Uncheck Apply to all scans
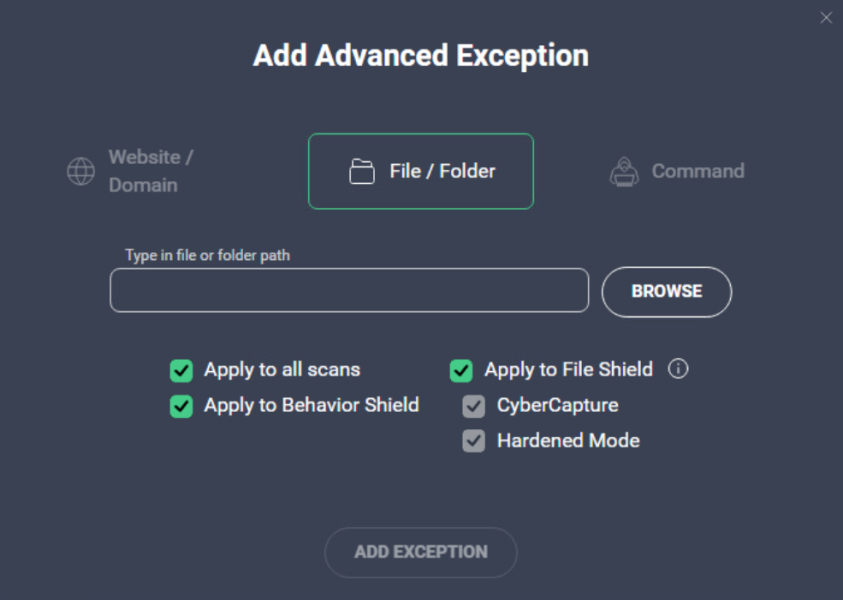This screenshot has width=843, height=600. tap(181, 370)
